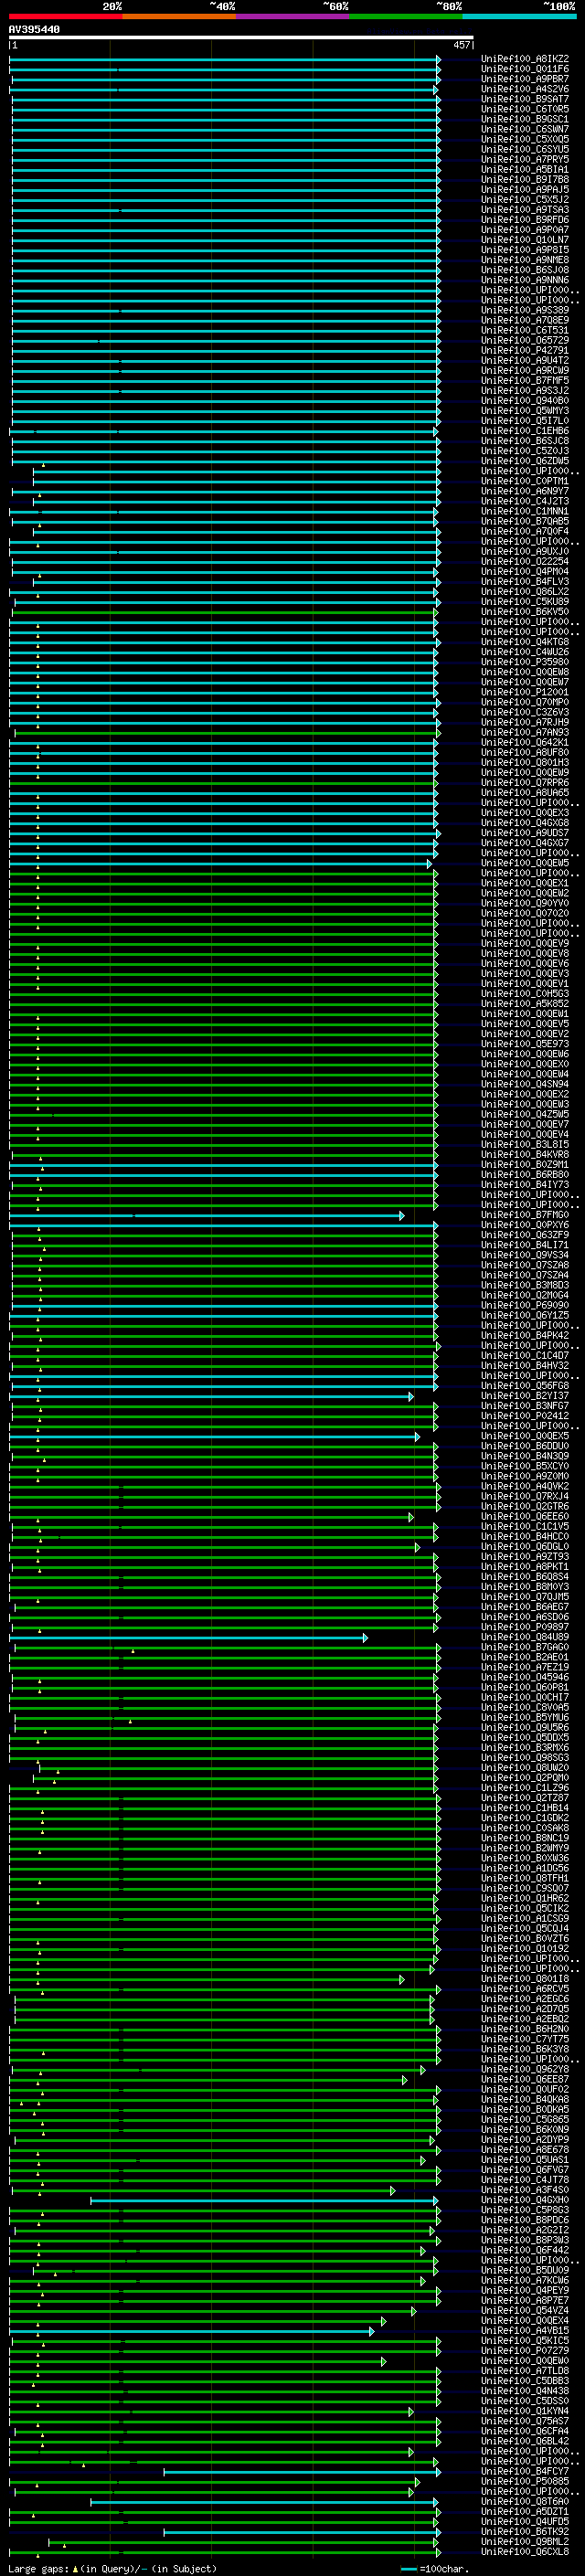Image resolution: width=585 pixels, height=2576 pixels.
Task: Choose the UniRef100_B9I7B8 row label
Action: point(525,179)
